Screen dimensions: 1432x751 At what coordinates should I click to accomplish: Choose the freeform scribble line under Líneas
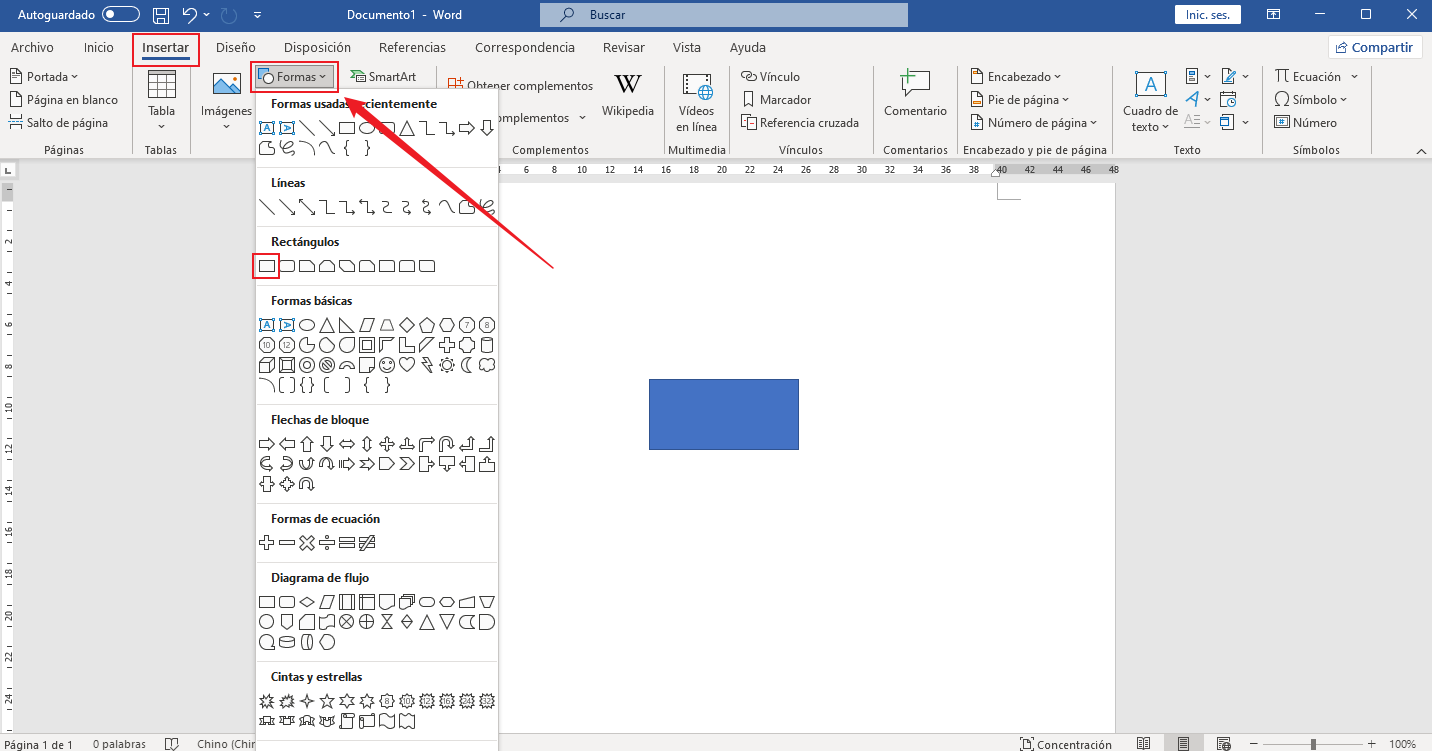(x=487, y=207)
